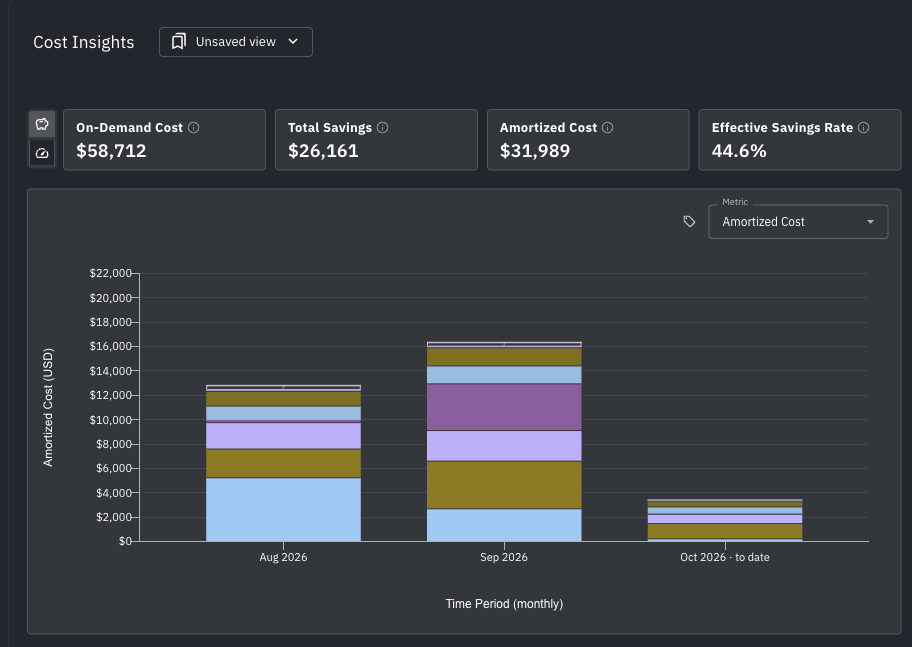
Task: Click the Total Savings $26,161 card
Action: (376, 140)
